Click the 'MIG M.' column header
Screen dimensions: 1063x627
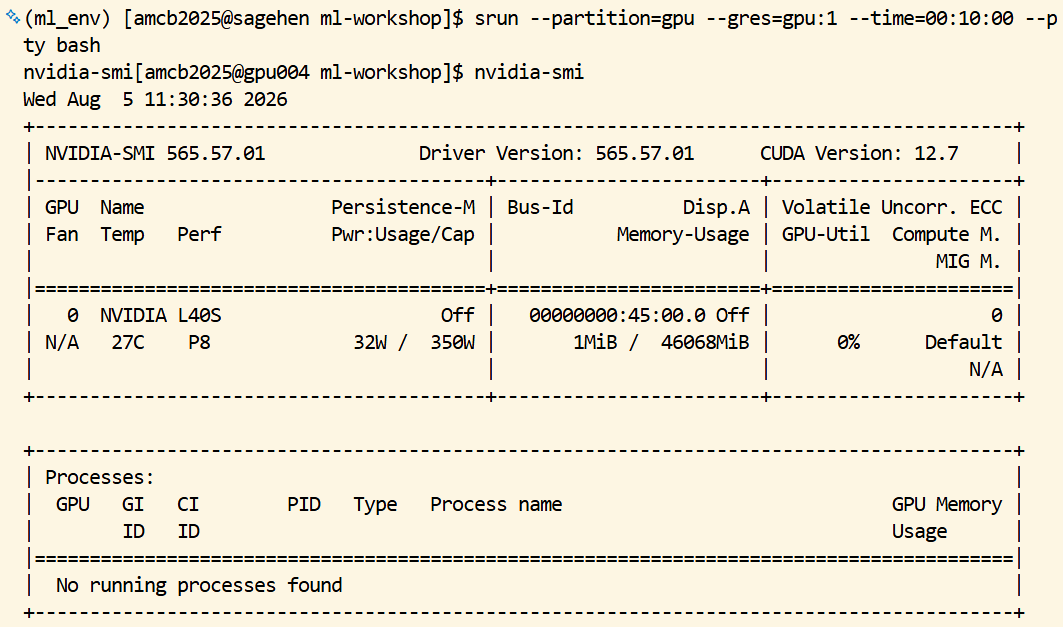click(968, 262)
